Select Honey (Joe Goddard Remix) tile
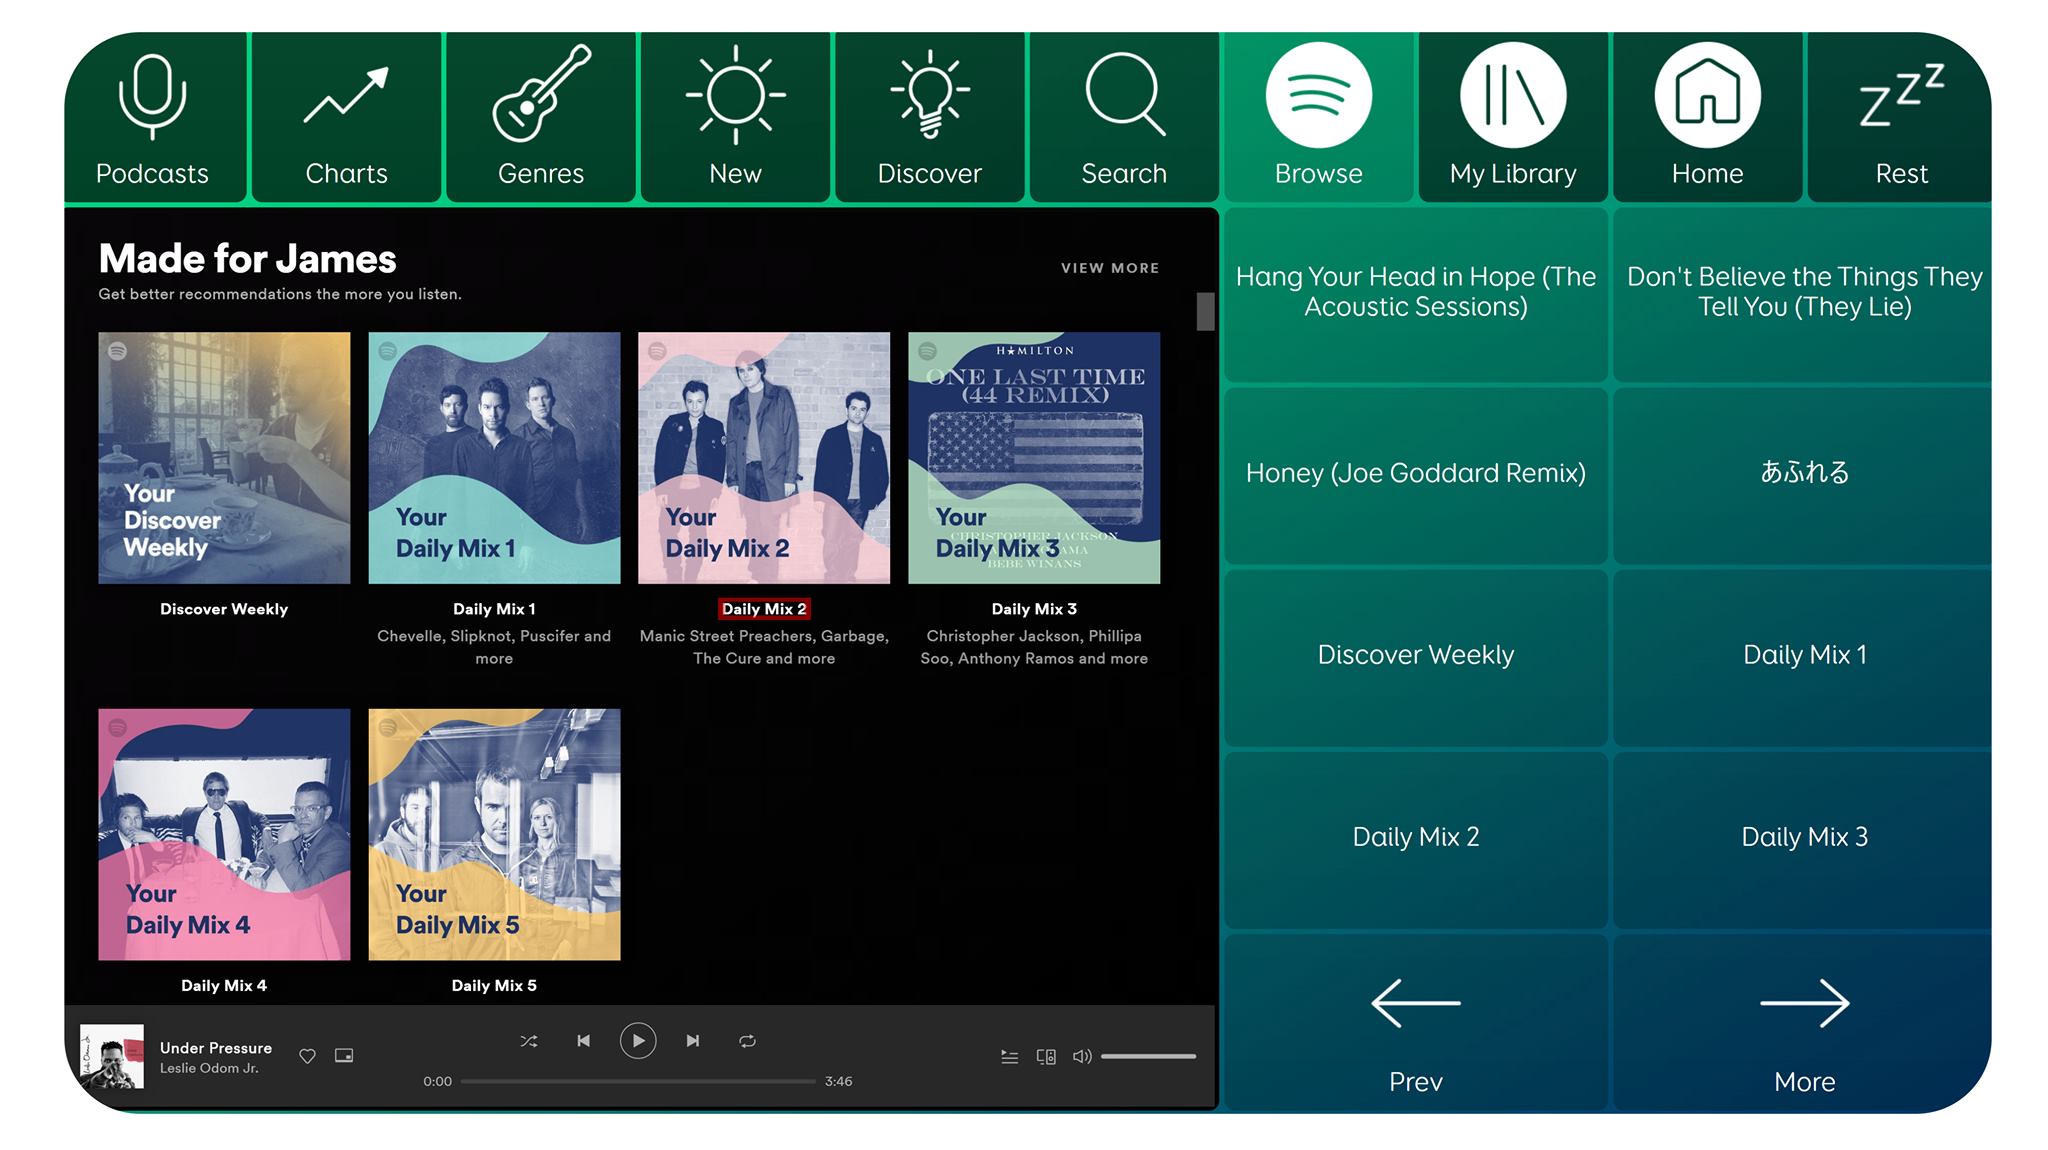 [x=1416, y=474]
